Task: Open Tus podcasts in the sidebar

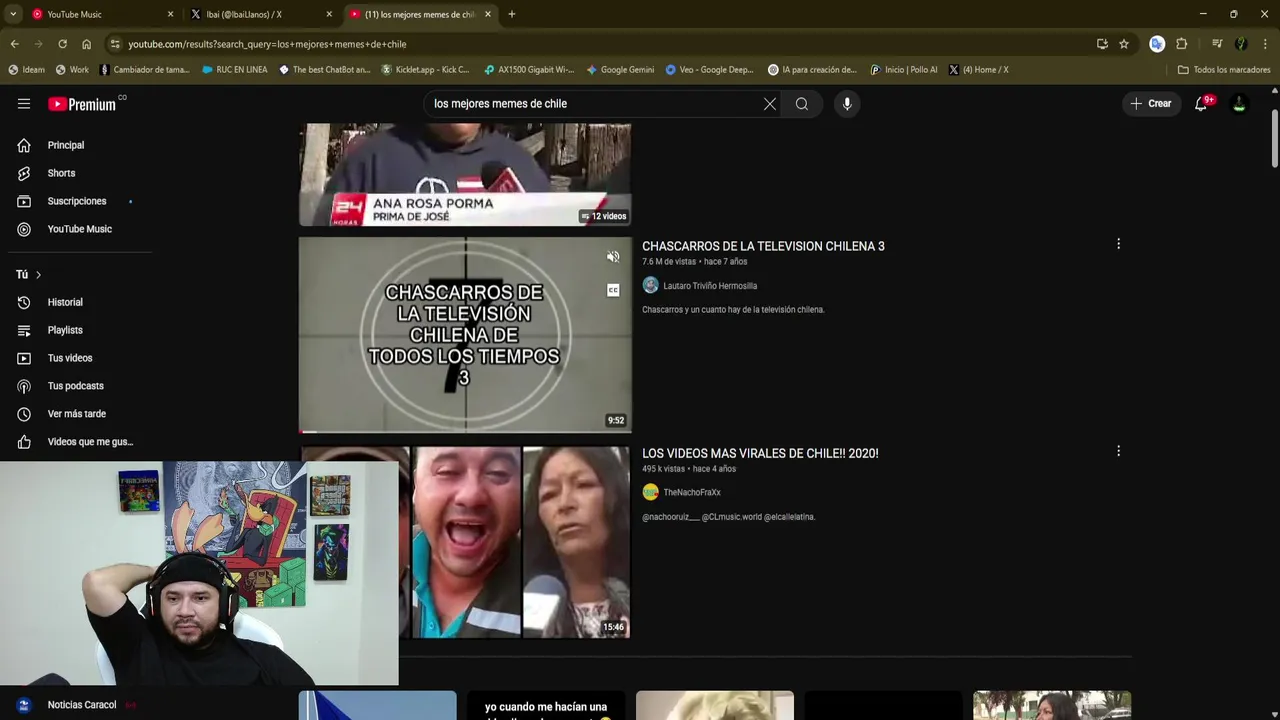Action: [78, 386]
